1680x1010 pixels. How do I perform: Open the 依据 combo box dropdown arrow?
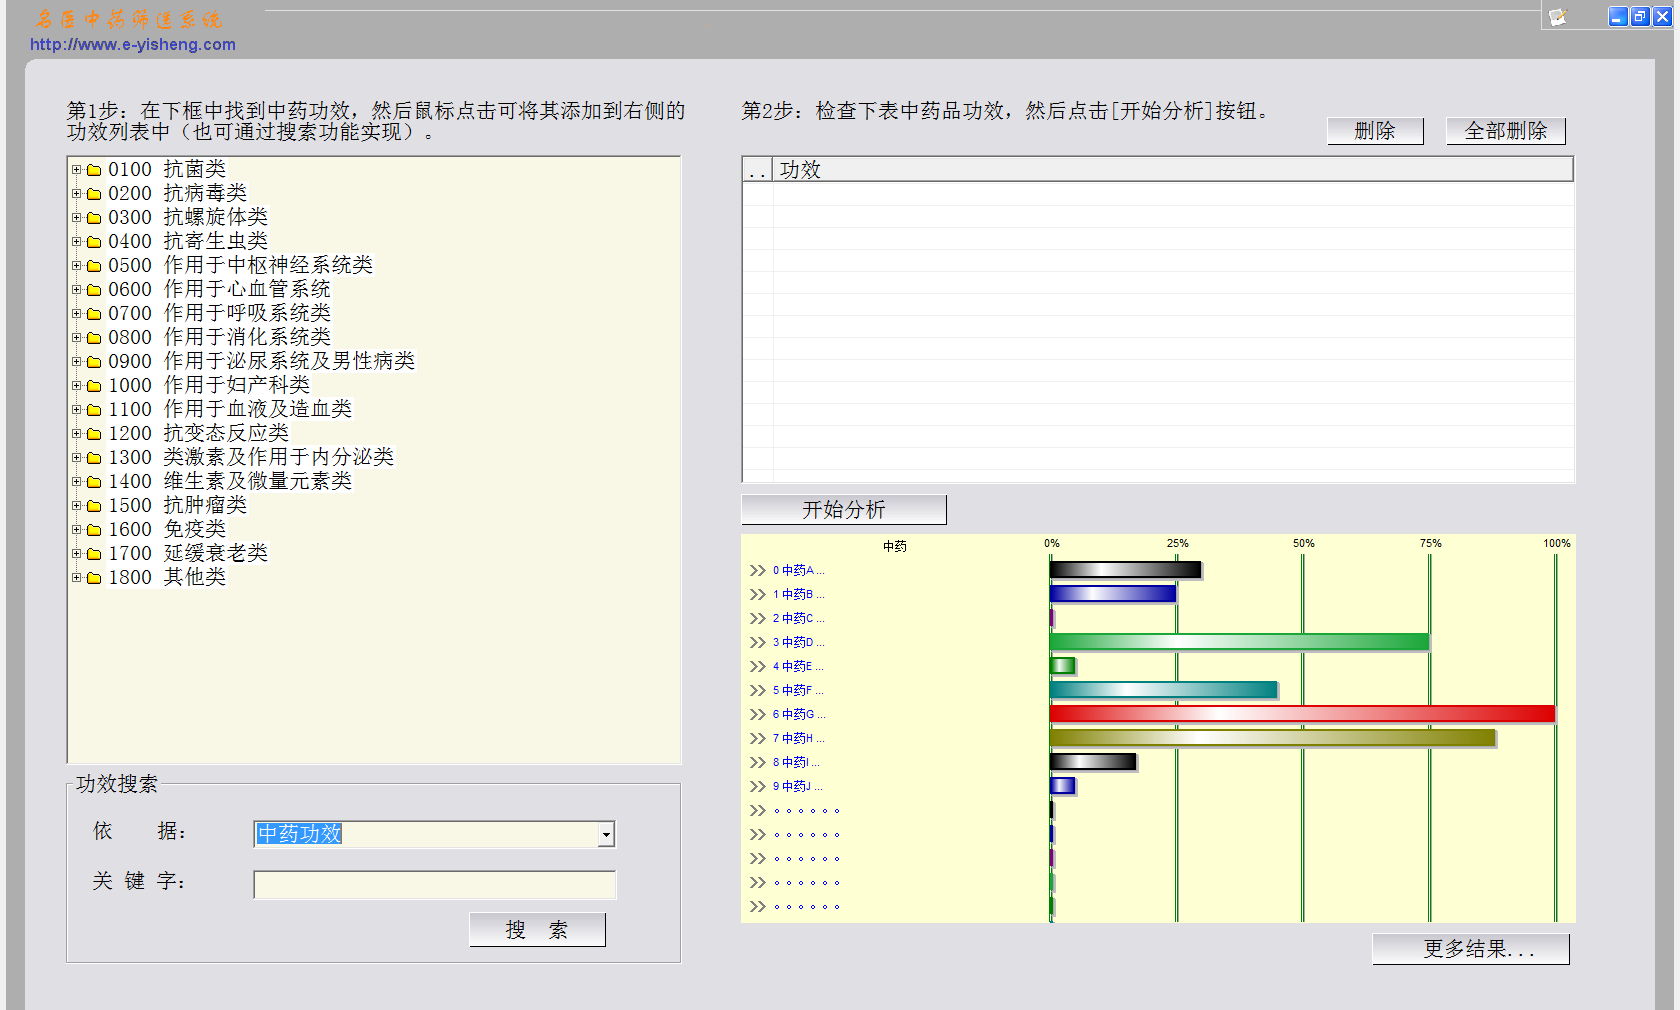point(606,835)
